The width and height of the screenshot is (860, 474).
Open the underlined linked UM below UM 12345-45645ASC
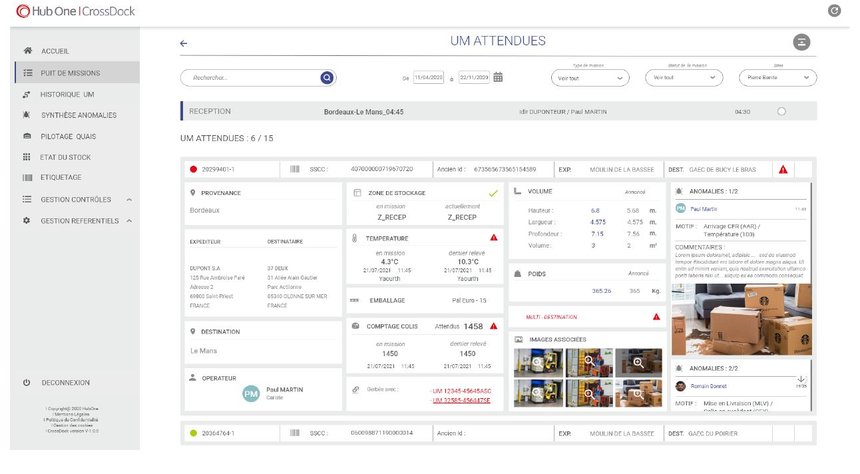tap(462, 400)
